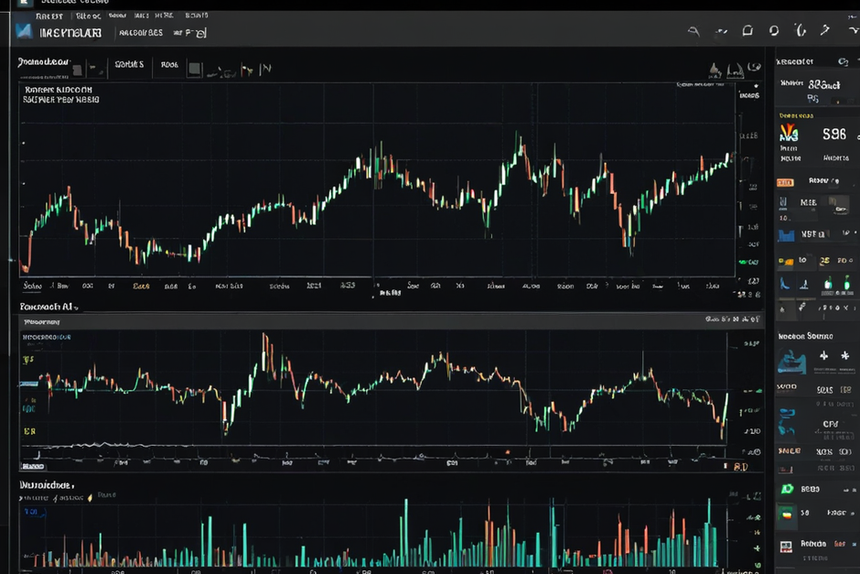Click the teal thumbnail image in the sidebar
This screenshot has width=860, height=574.
click(791, 363)
